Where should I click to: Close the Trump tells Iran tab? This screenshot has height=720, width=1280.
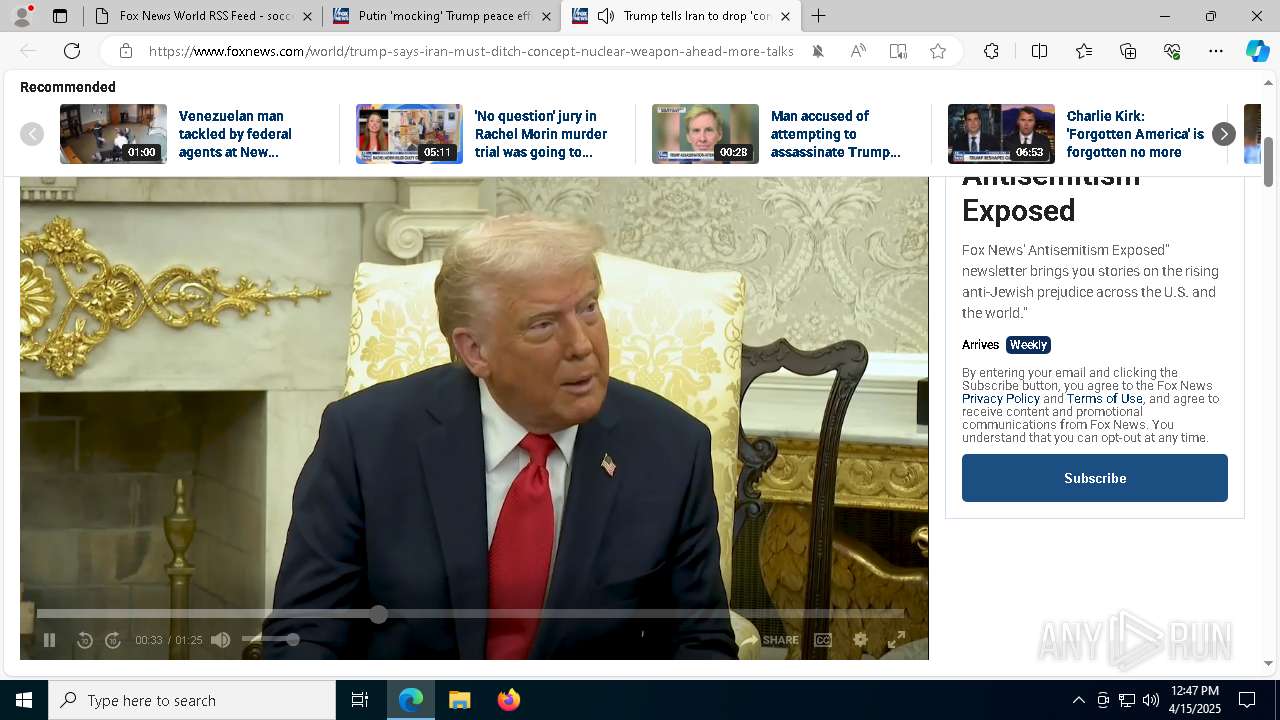785,16
